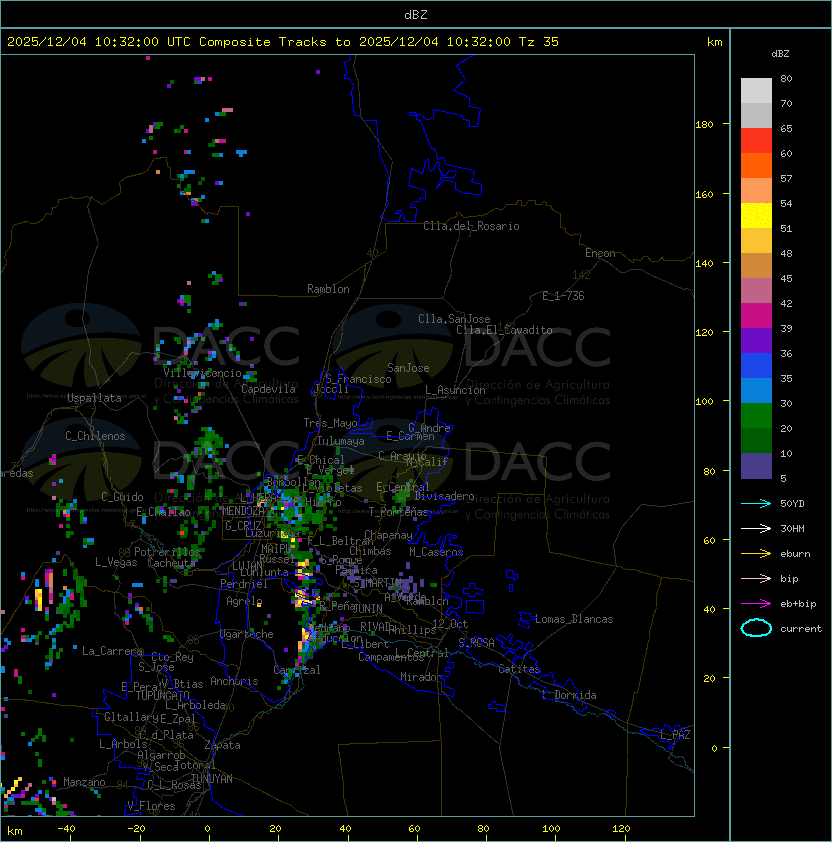Screen dimensions: 832x842
Task: Click the dBZ title at top
Action: 416,14
